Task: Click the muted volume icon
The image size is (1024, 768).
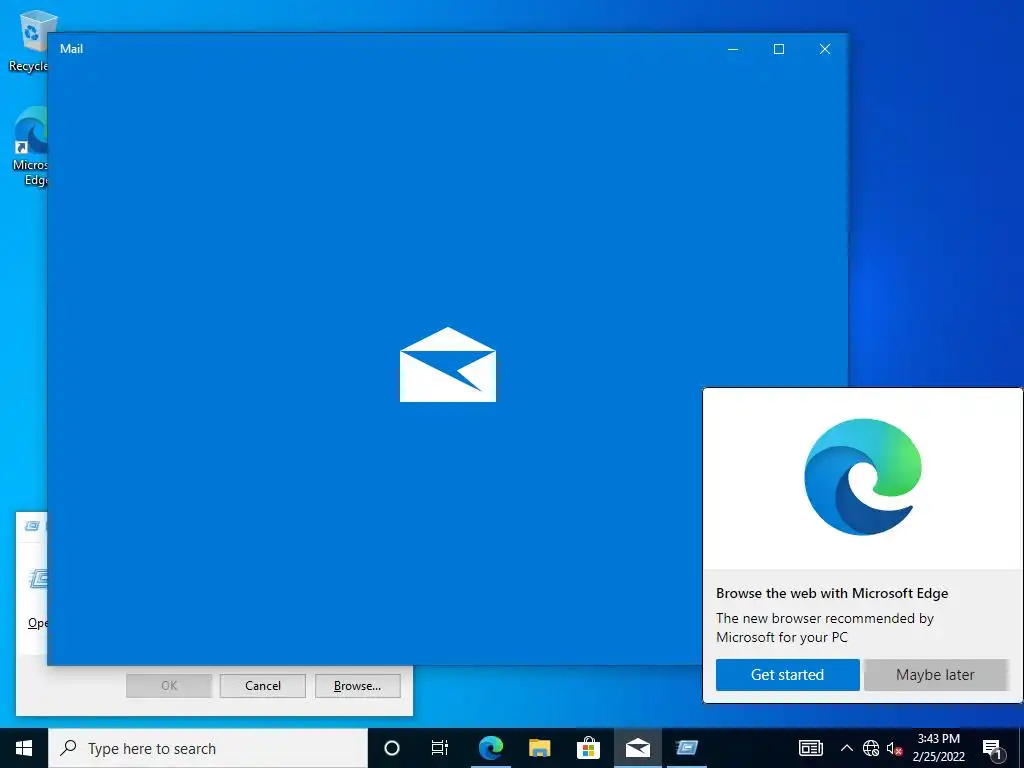Action: pos(895,748)
